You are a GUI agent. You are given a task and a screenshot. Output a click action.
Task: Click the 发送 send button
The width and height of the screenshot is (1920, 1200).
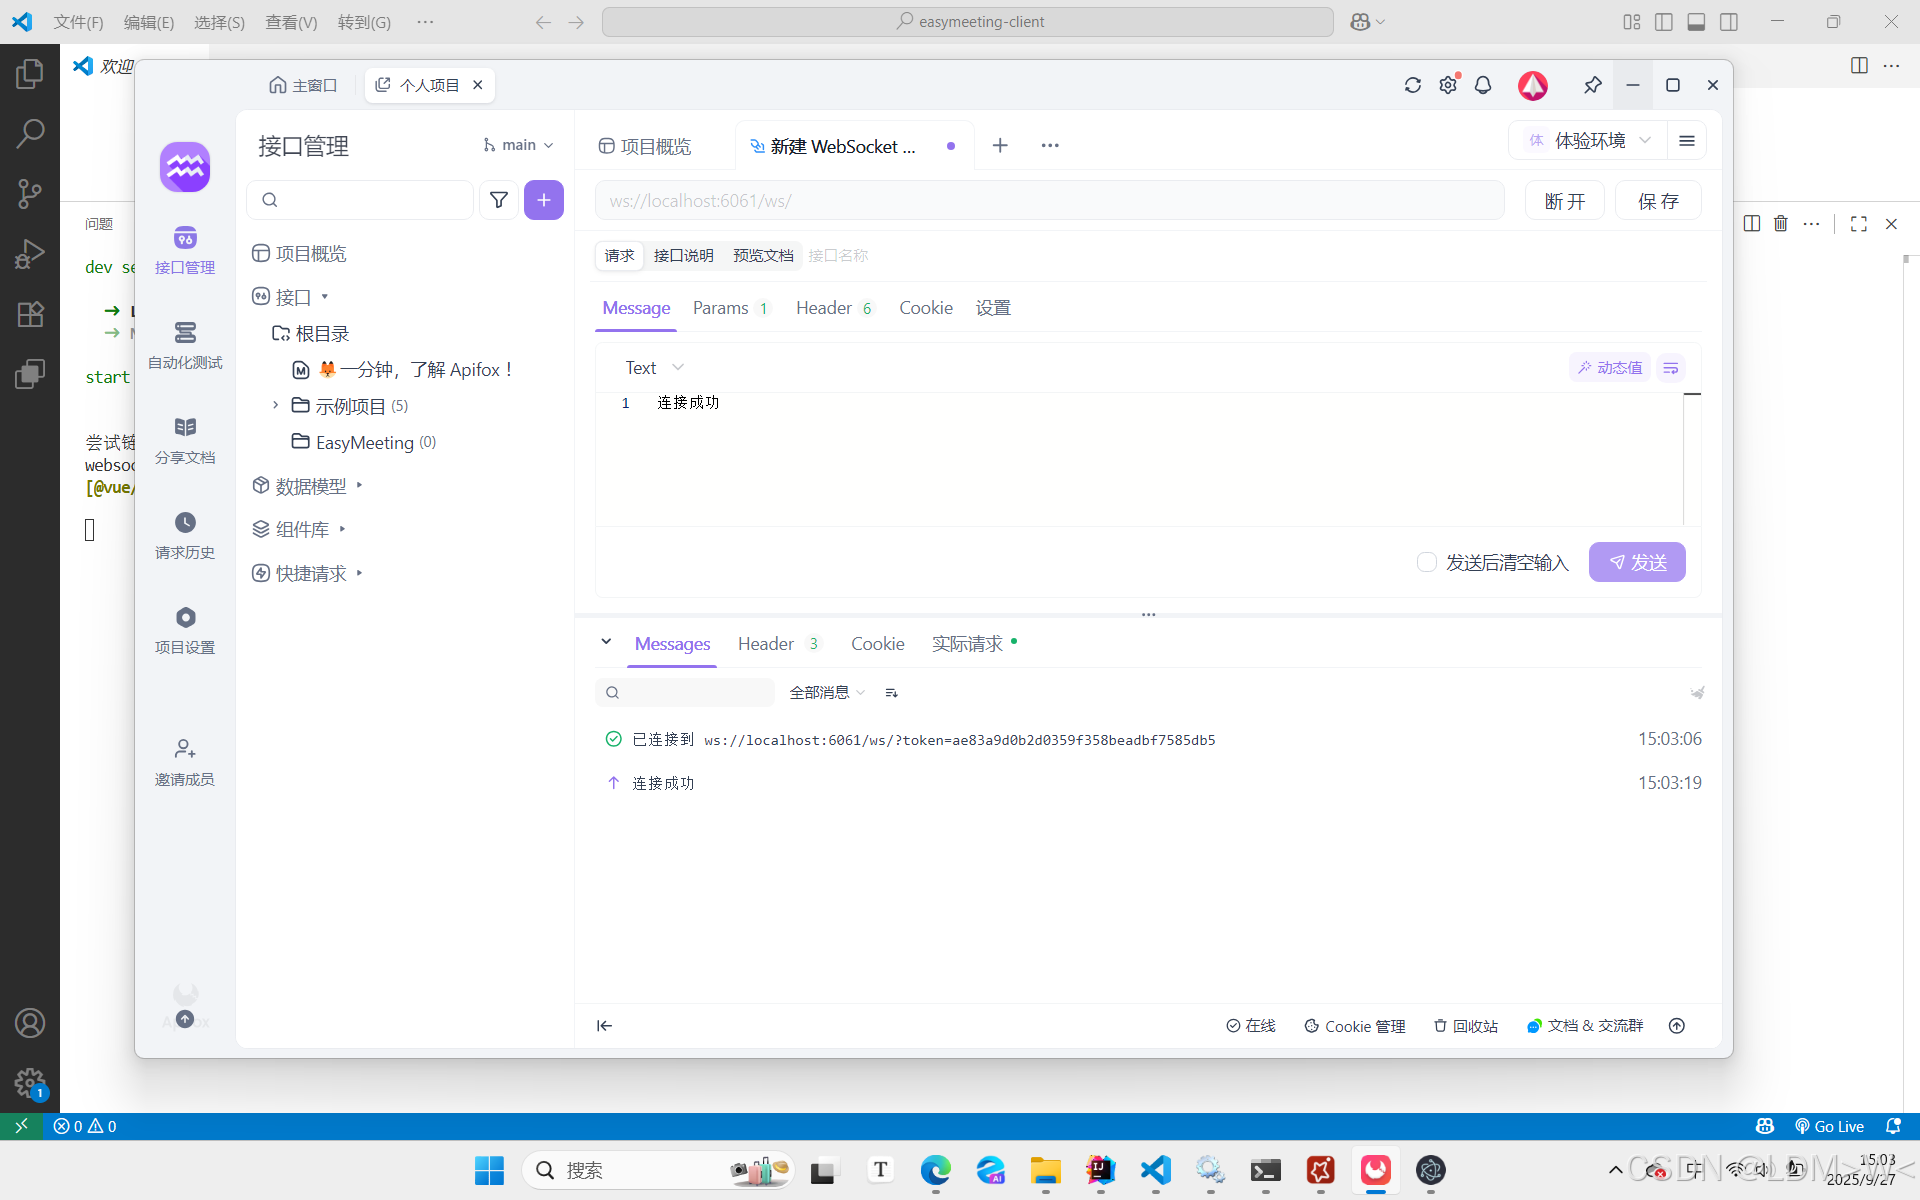point(1637,562)
